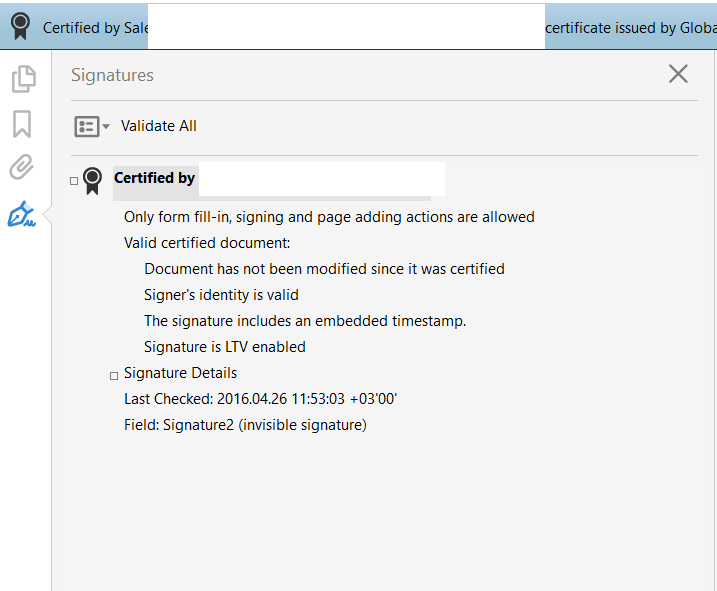Viewport: 717px width, 591px height.
Task: Open the Bookmarks panel icon
Action: tap(22, 123)
